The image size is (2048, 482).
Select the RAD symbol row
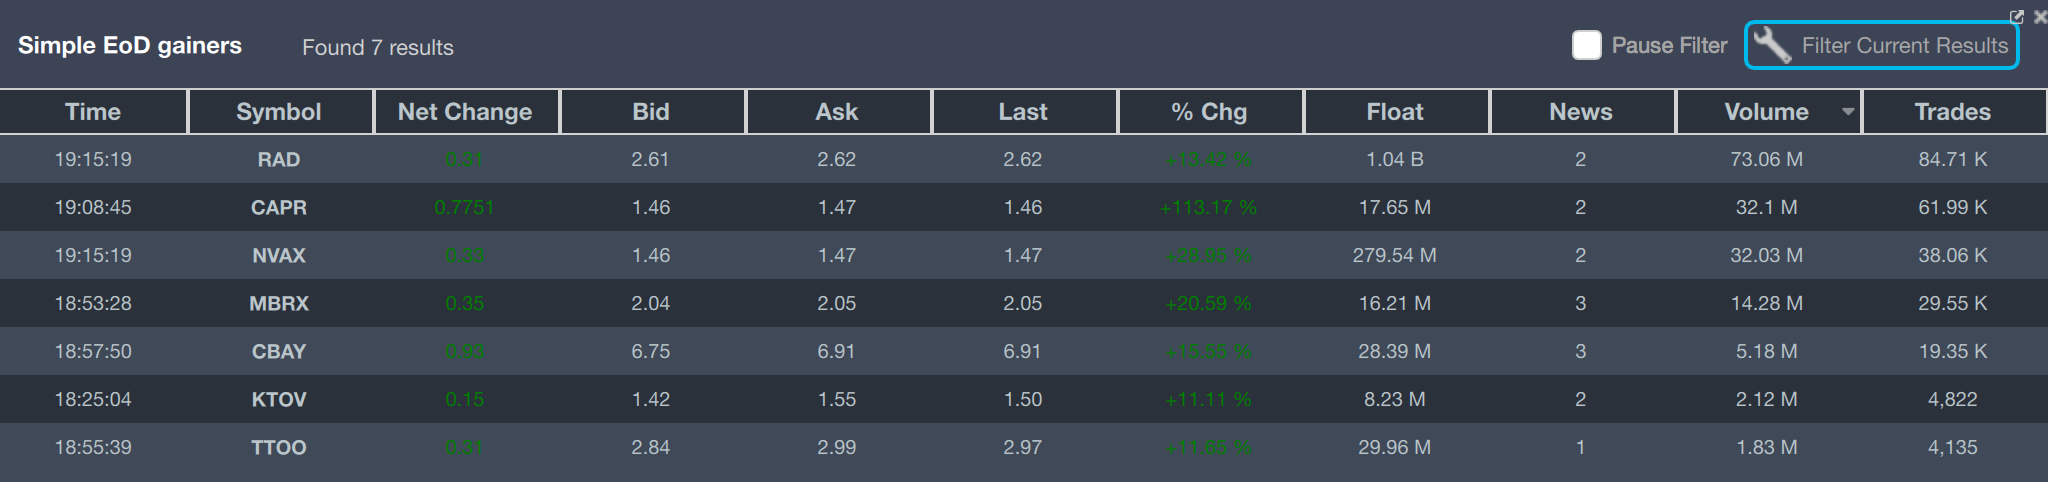[x=279, y=160]
